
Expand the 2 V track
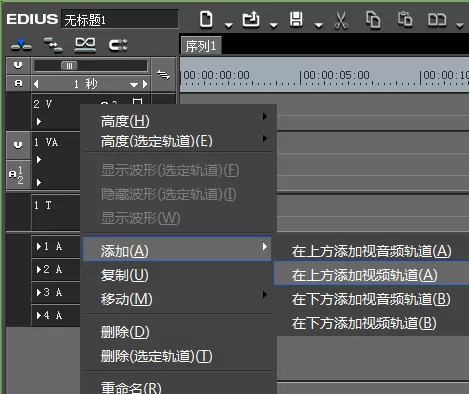(39, 122)
